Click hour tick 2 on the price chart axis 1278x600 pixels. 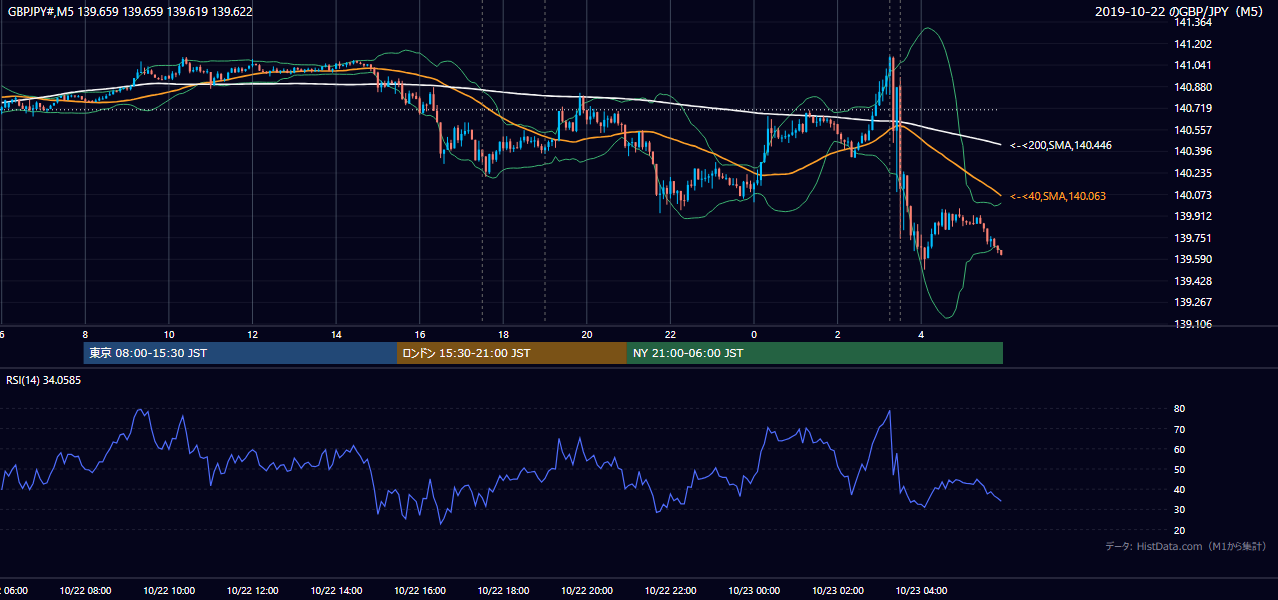[838, 335]
